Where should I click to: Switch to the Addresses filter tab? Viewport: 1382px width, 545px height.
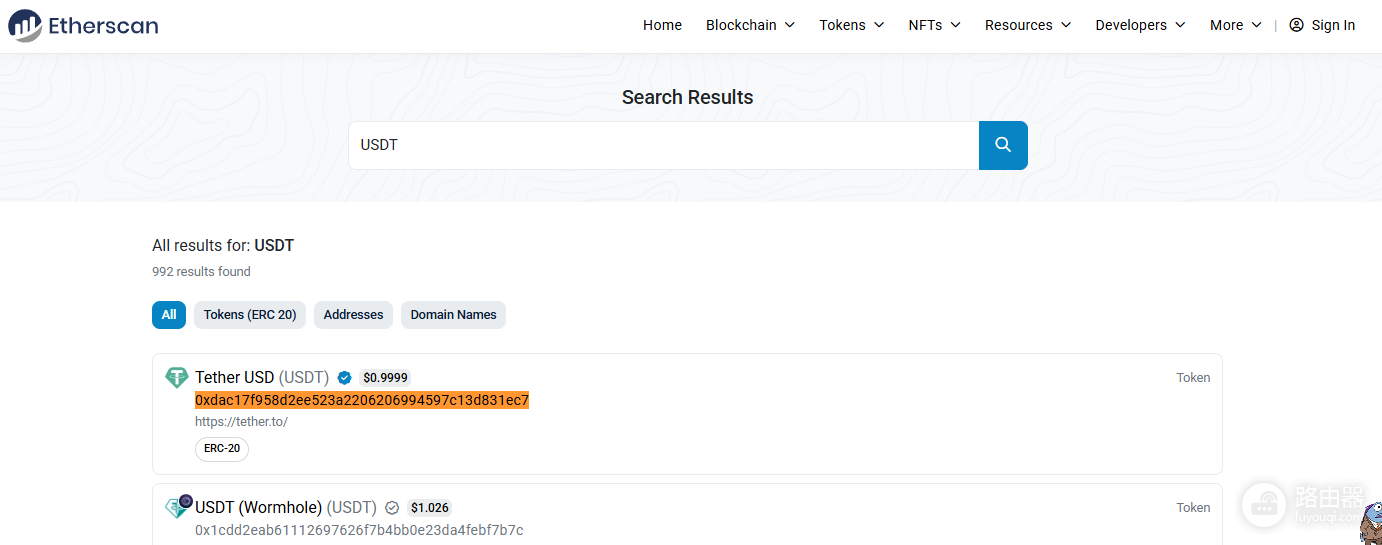point(353,315)
